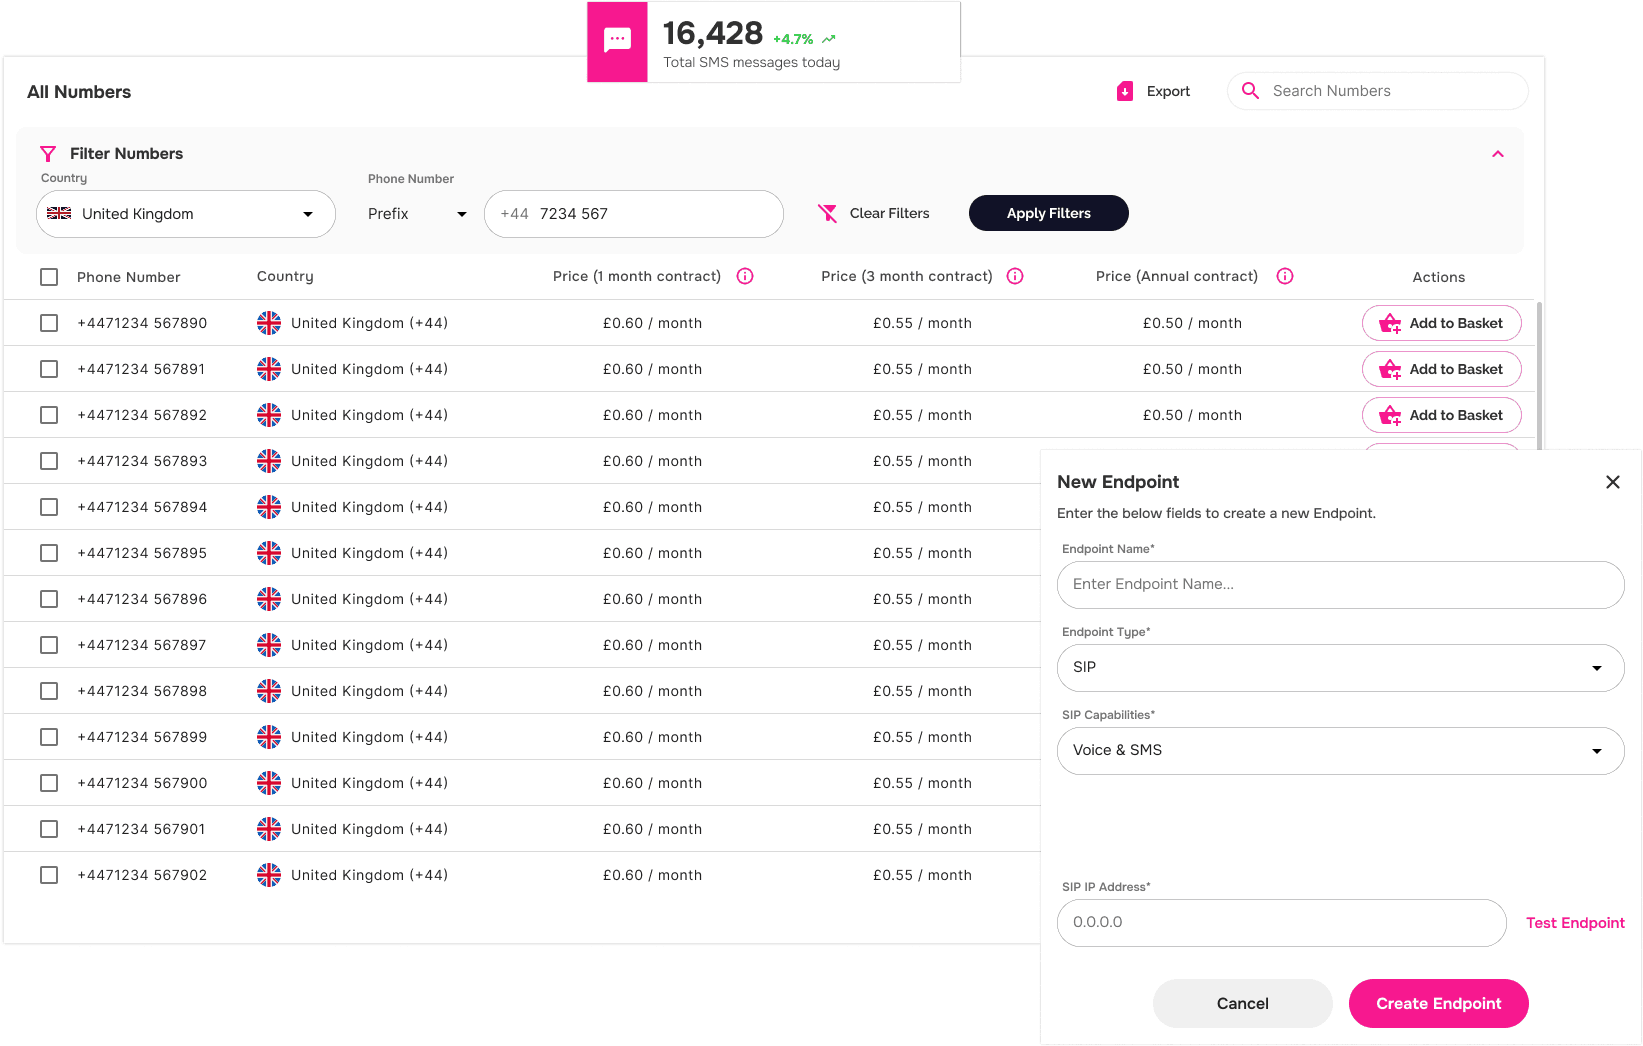
Task: Check the box for +4471234 567893
Action: click(x=49, y=461)
